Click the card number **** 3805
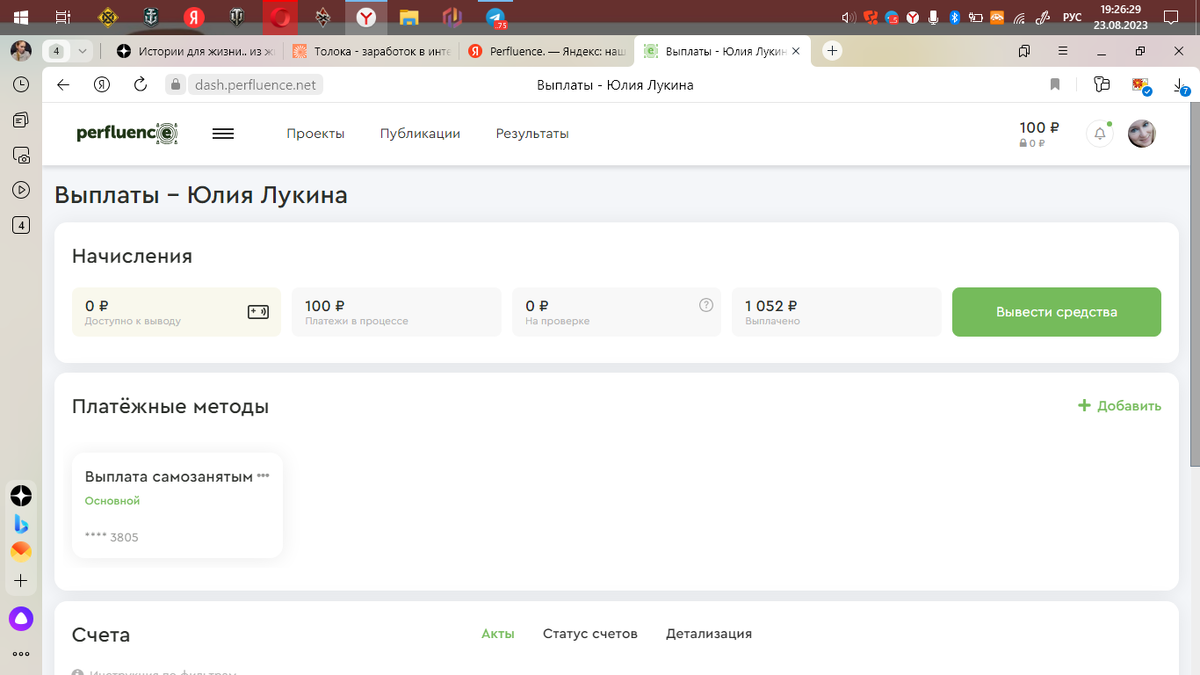The height and width of the screenshot is (675, 1200). (112, 537)
